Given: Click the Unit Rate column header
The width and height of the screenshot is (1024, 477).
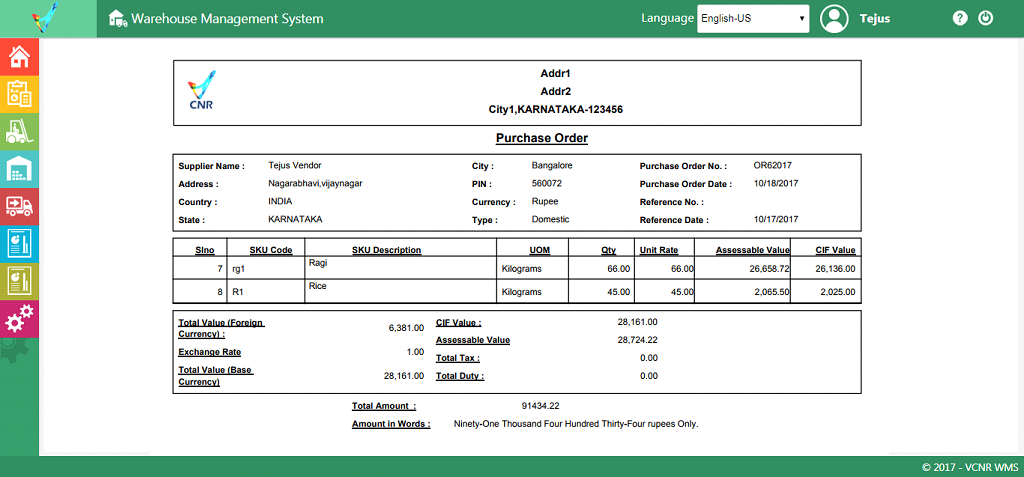Looking at the screenshot, I should [x=659, y=250].
